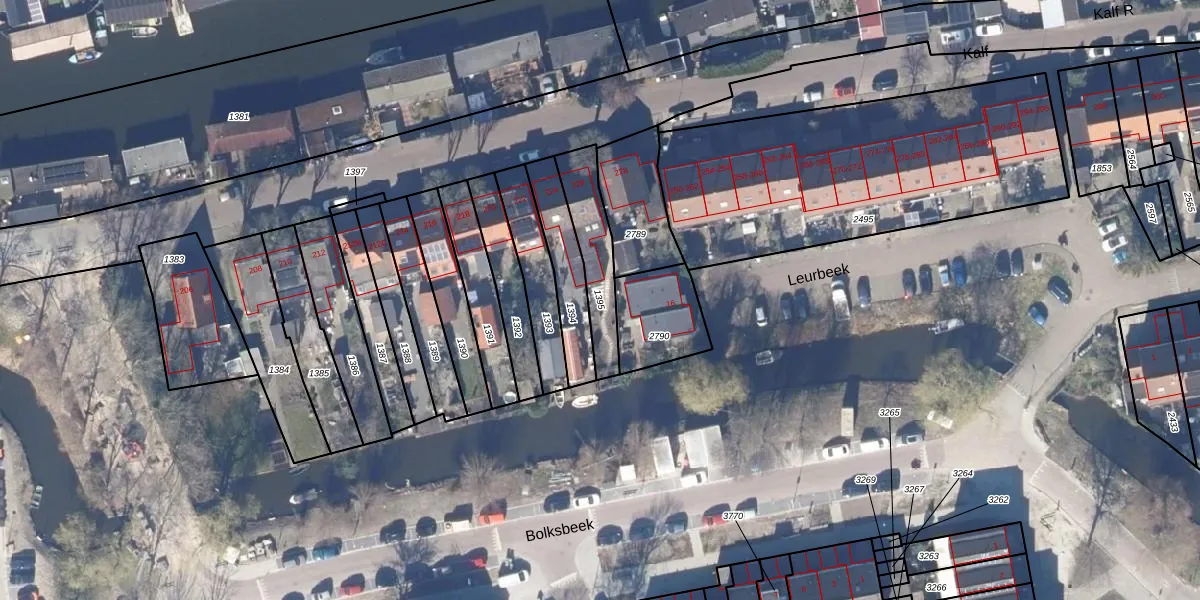Click parcel 2790 label
This screenshot has height=600, width=1200.
point(658,336)
